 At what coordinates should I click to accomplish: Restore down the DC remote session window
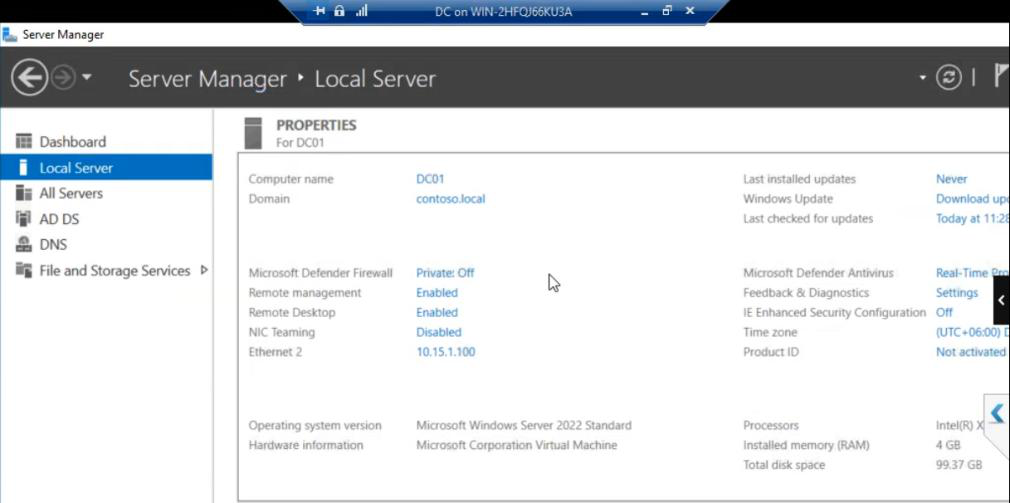click(667, 11)
